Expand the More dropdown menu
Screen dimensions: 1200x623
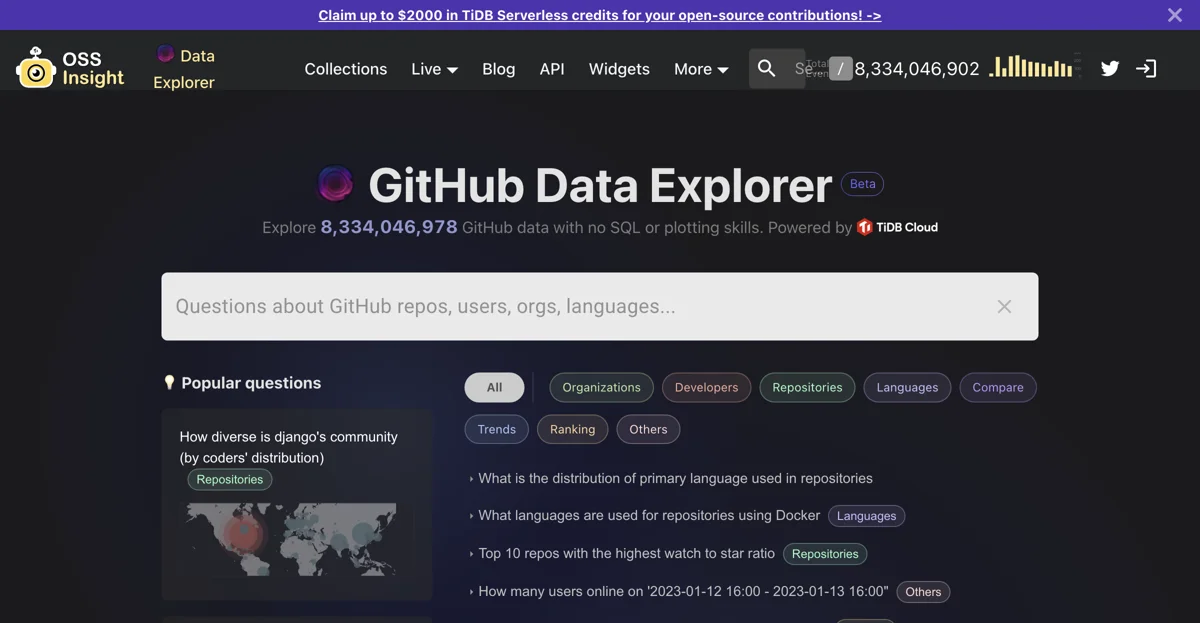[x=701, y=69]
